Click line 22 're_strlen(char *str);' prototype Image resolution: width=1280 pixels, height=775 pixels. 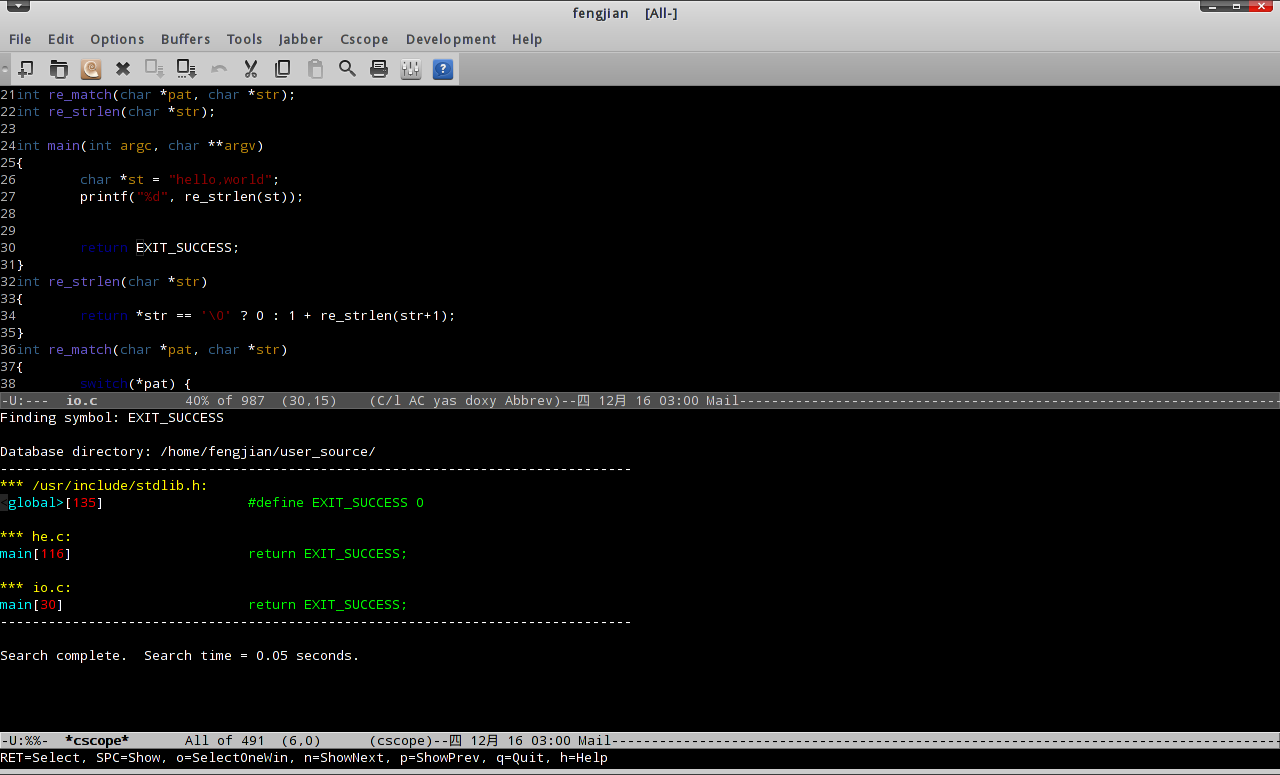(116, 111)
